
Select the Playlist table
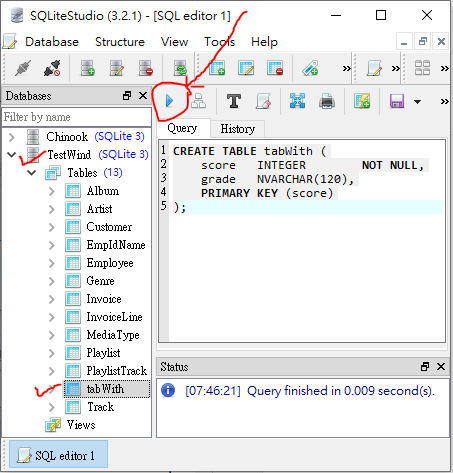(103, 353)
